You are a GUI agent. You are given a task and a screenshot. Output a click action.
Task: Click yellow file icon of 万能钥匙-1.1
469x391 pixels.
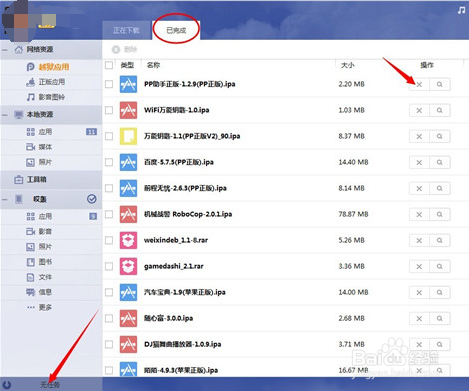128,136
